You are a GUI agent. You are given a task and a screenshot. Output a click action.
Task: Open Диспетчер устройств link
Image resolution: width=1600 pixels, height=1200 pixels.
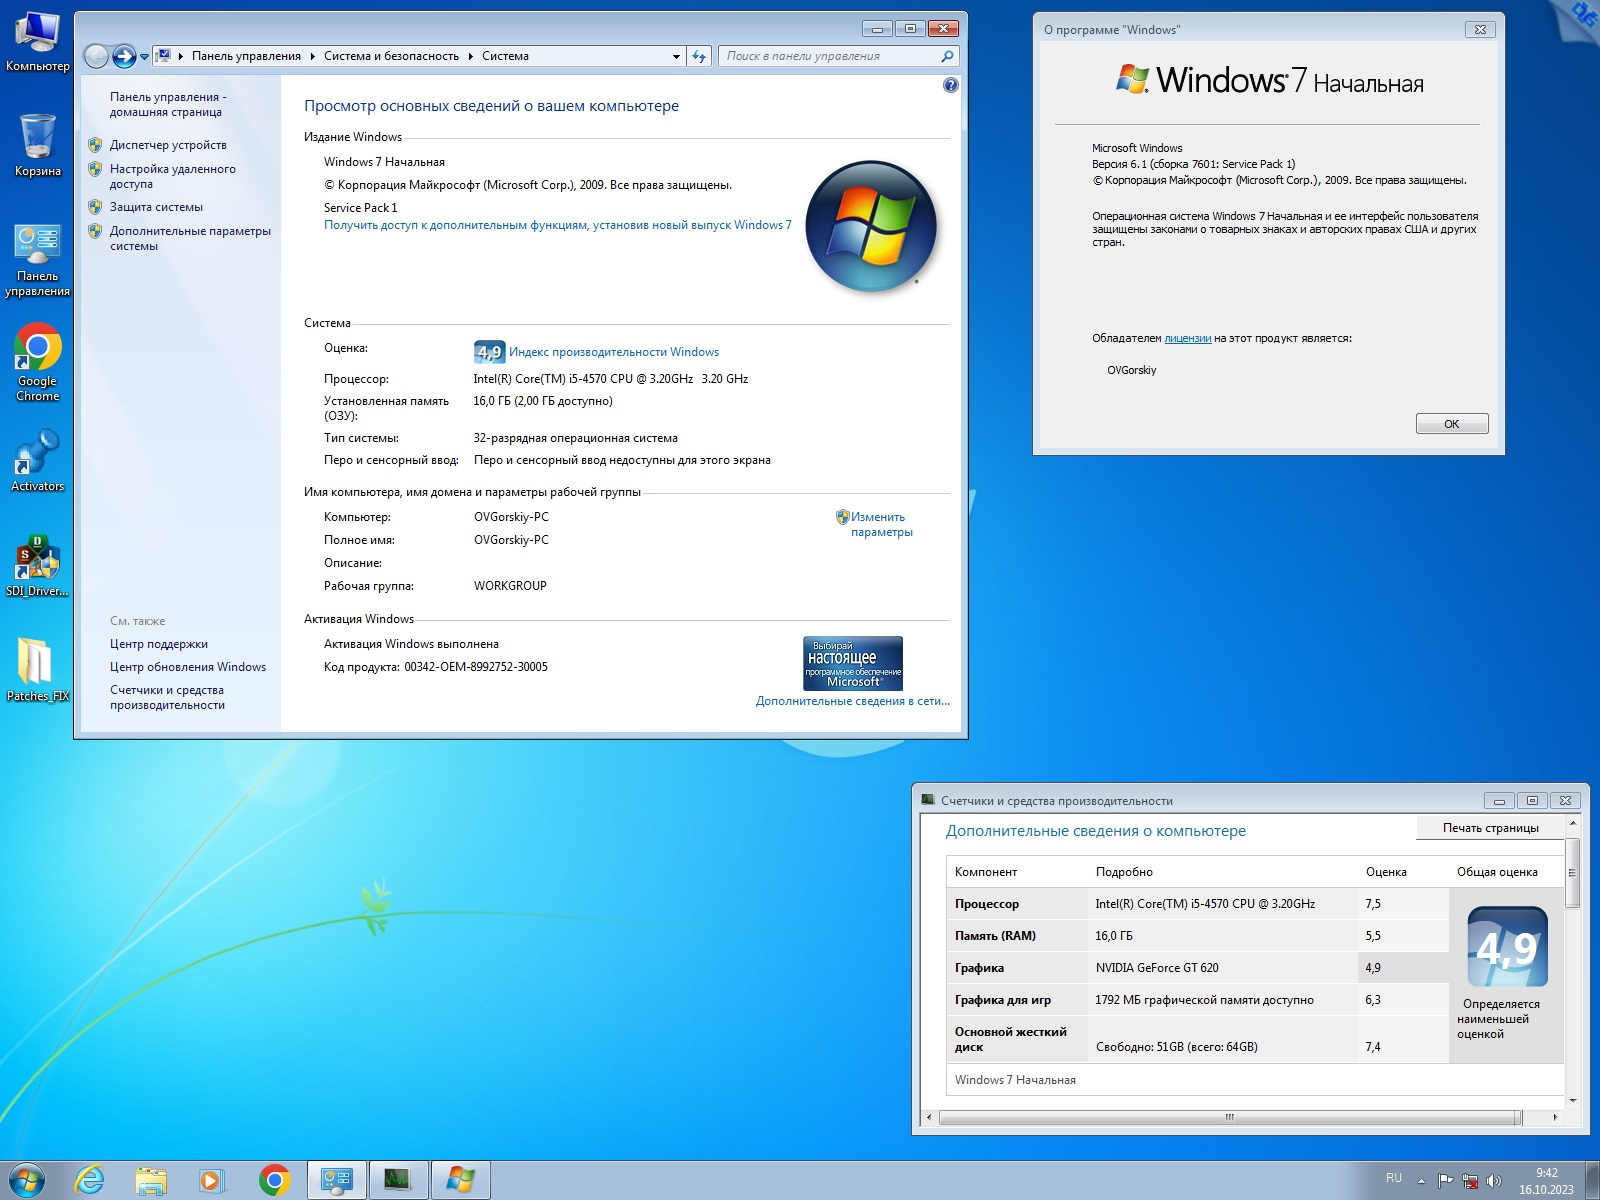tap(168, 145)
